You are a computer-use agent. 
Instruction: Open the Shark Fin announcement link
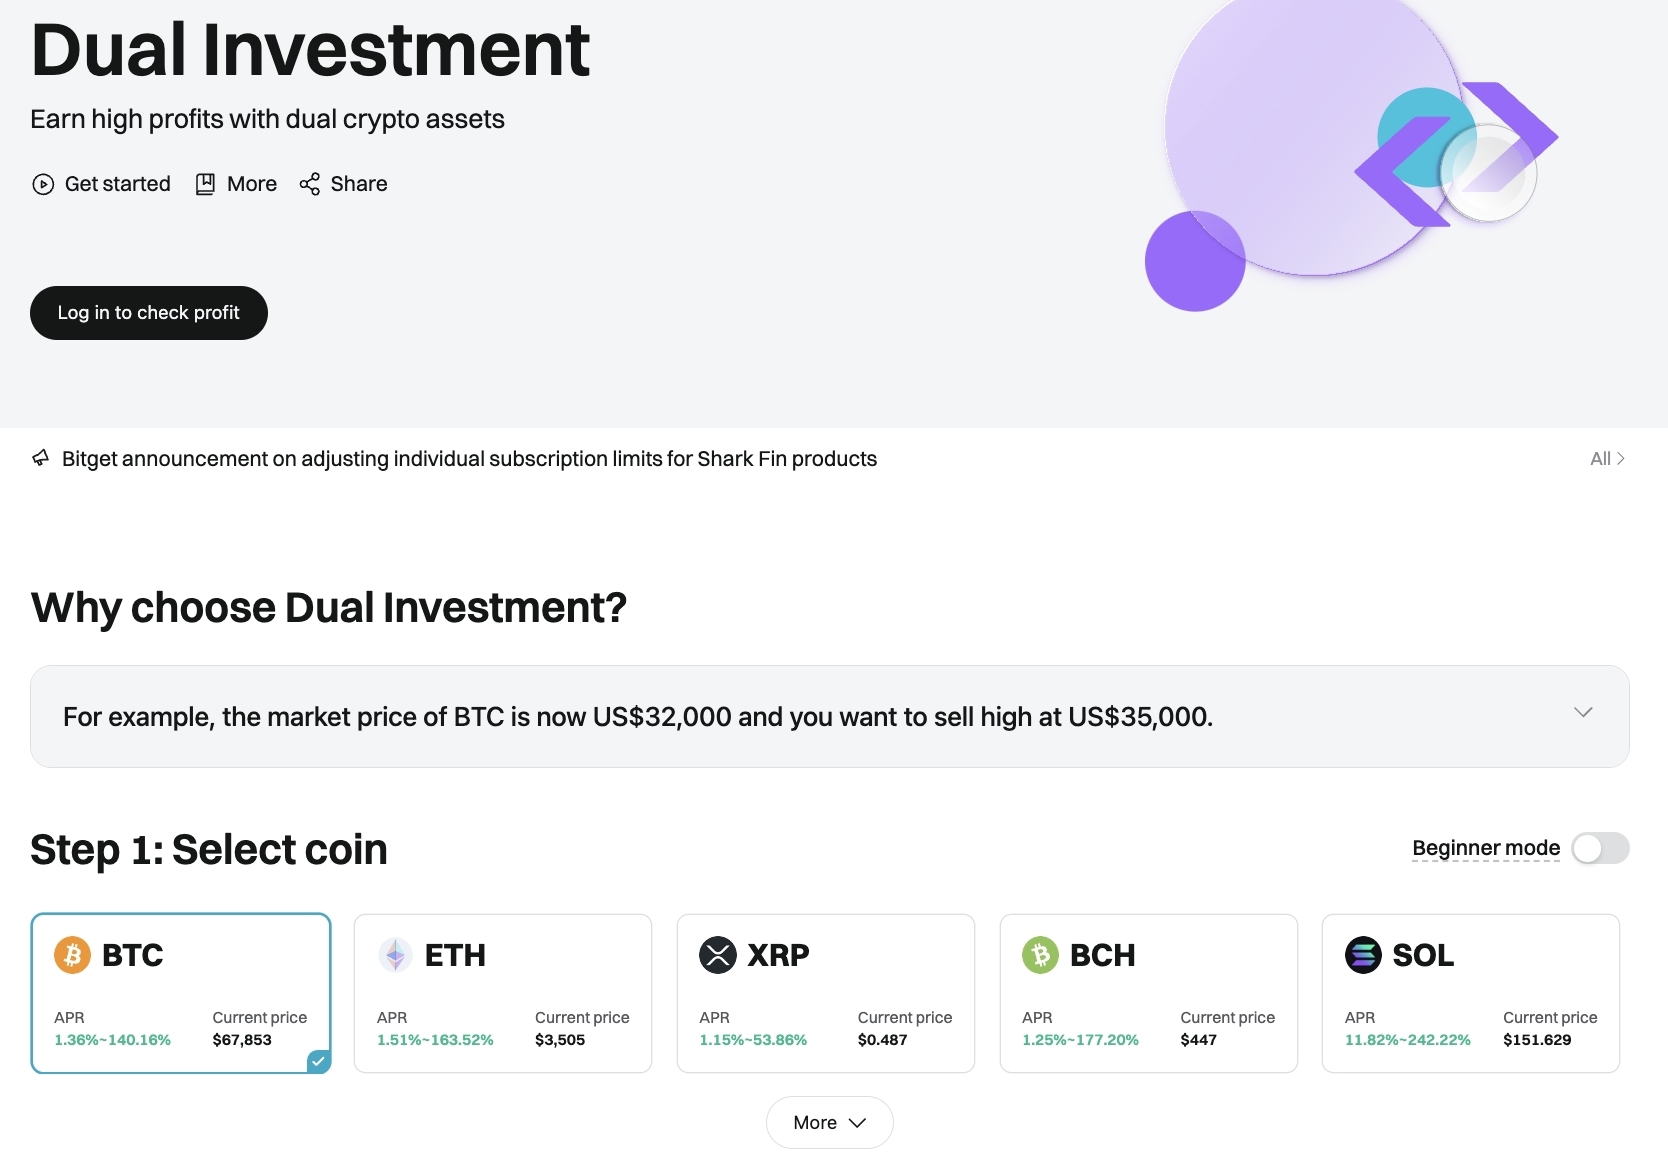(x=468, y=458)
